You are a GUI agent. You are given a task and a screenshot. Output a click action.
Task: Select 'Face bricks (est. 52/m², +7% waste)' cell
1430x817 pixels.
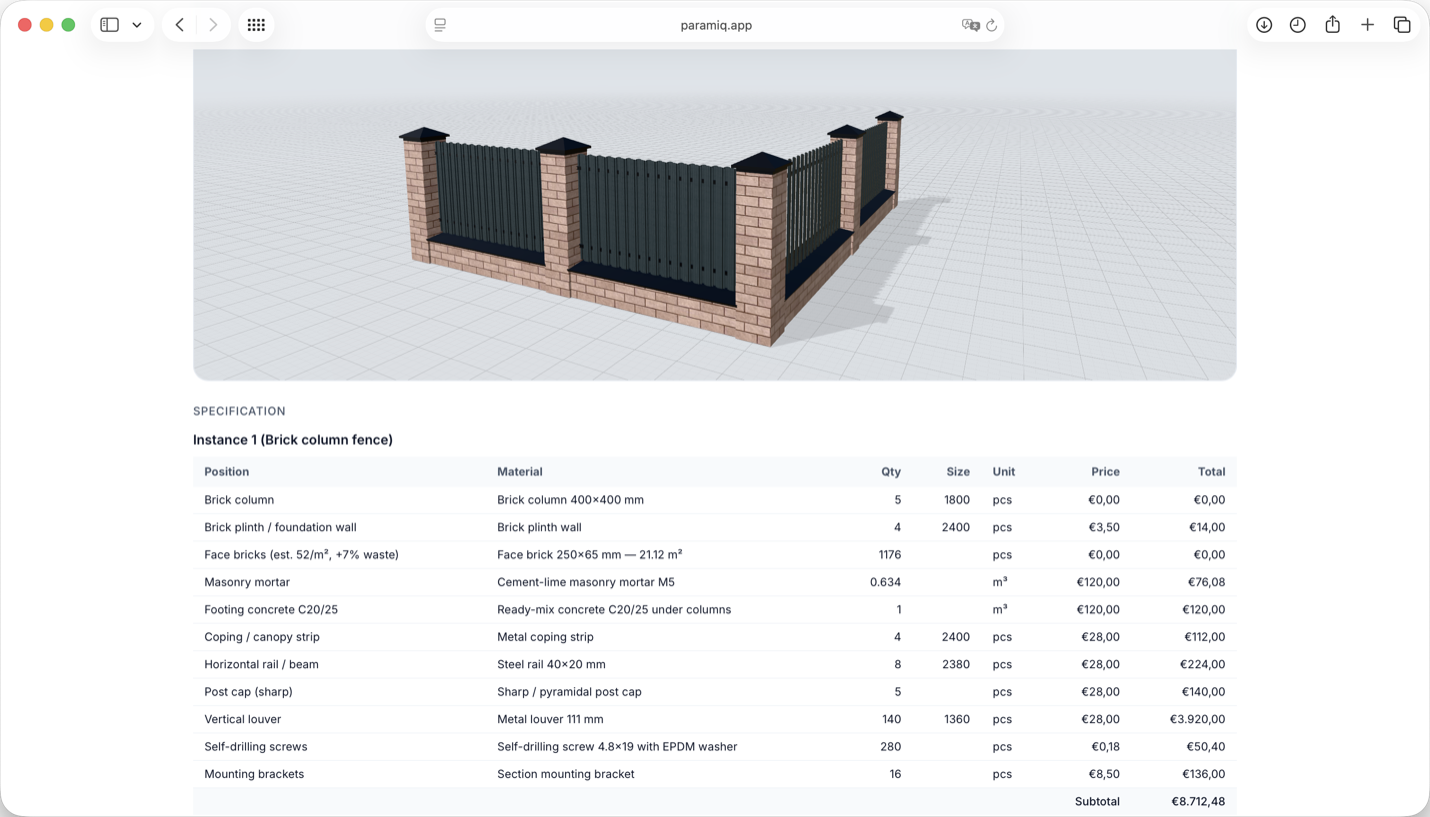point(301,555)
